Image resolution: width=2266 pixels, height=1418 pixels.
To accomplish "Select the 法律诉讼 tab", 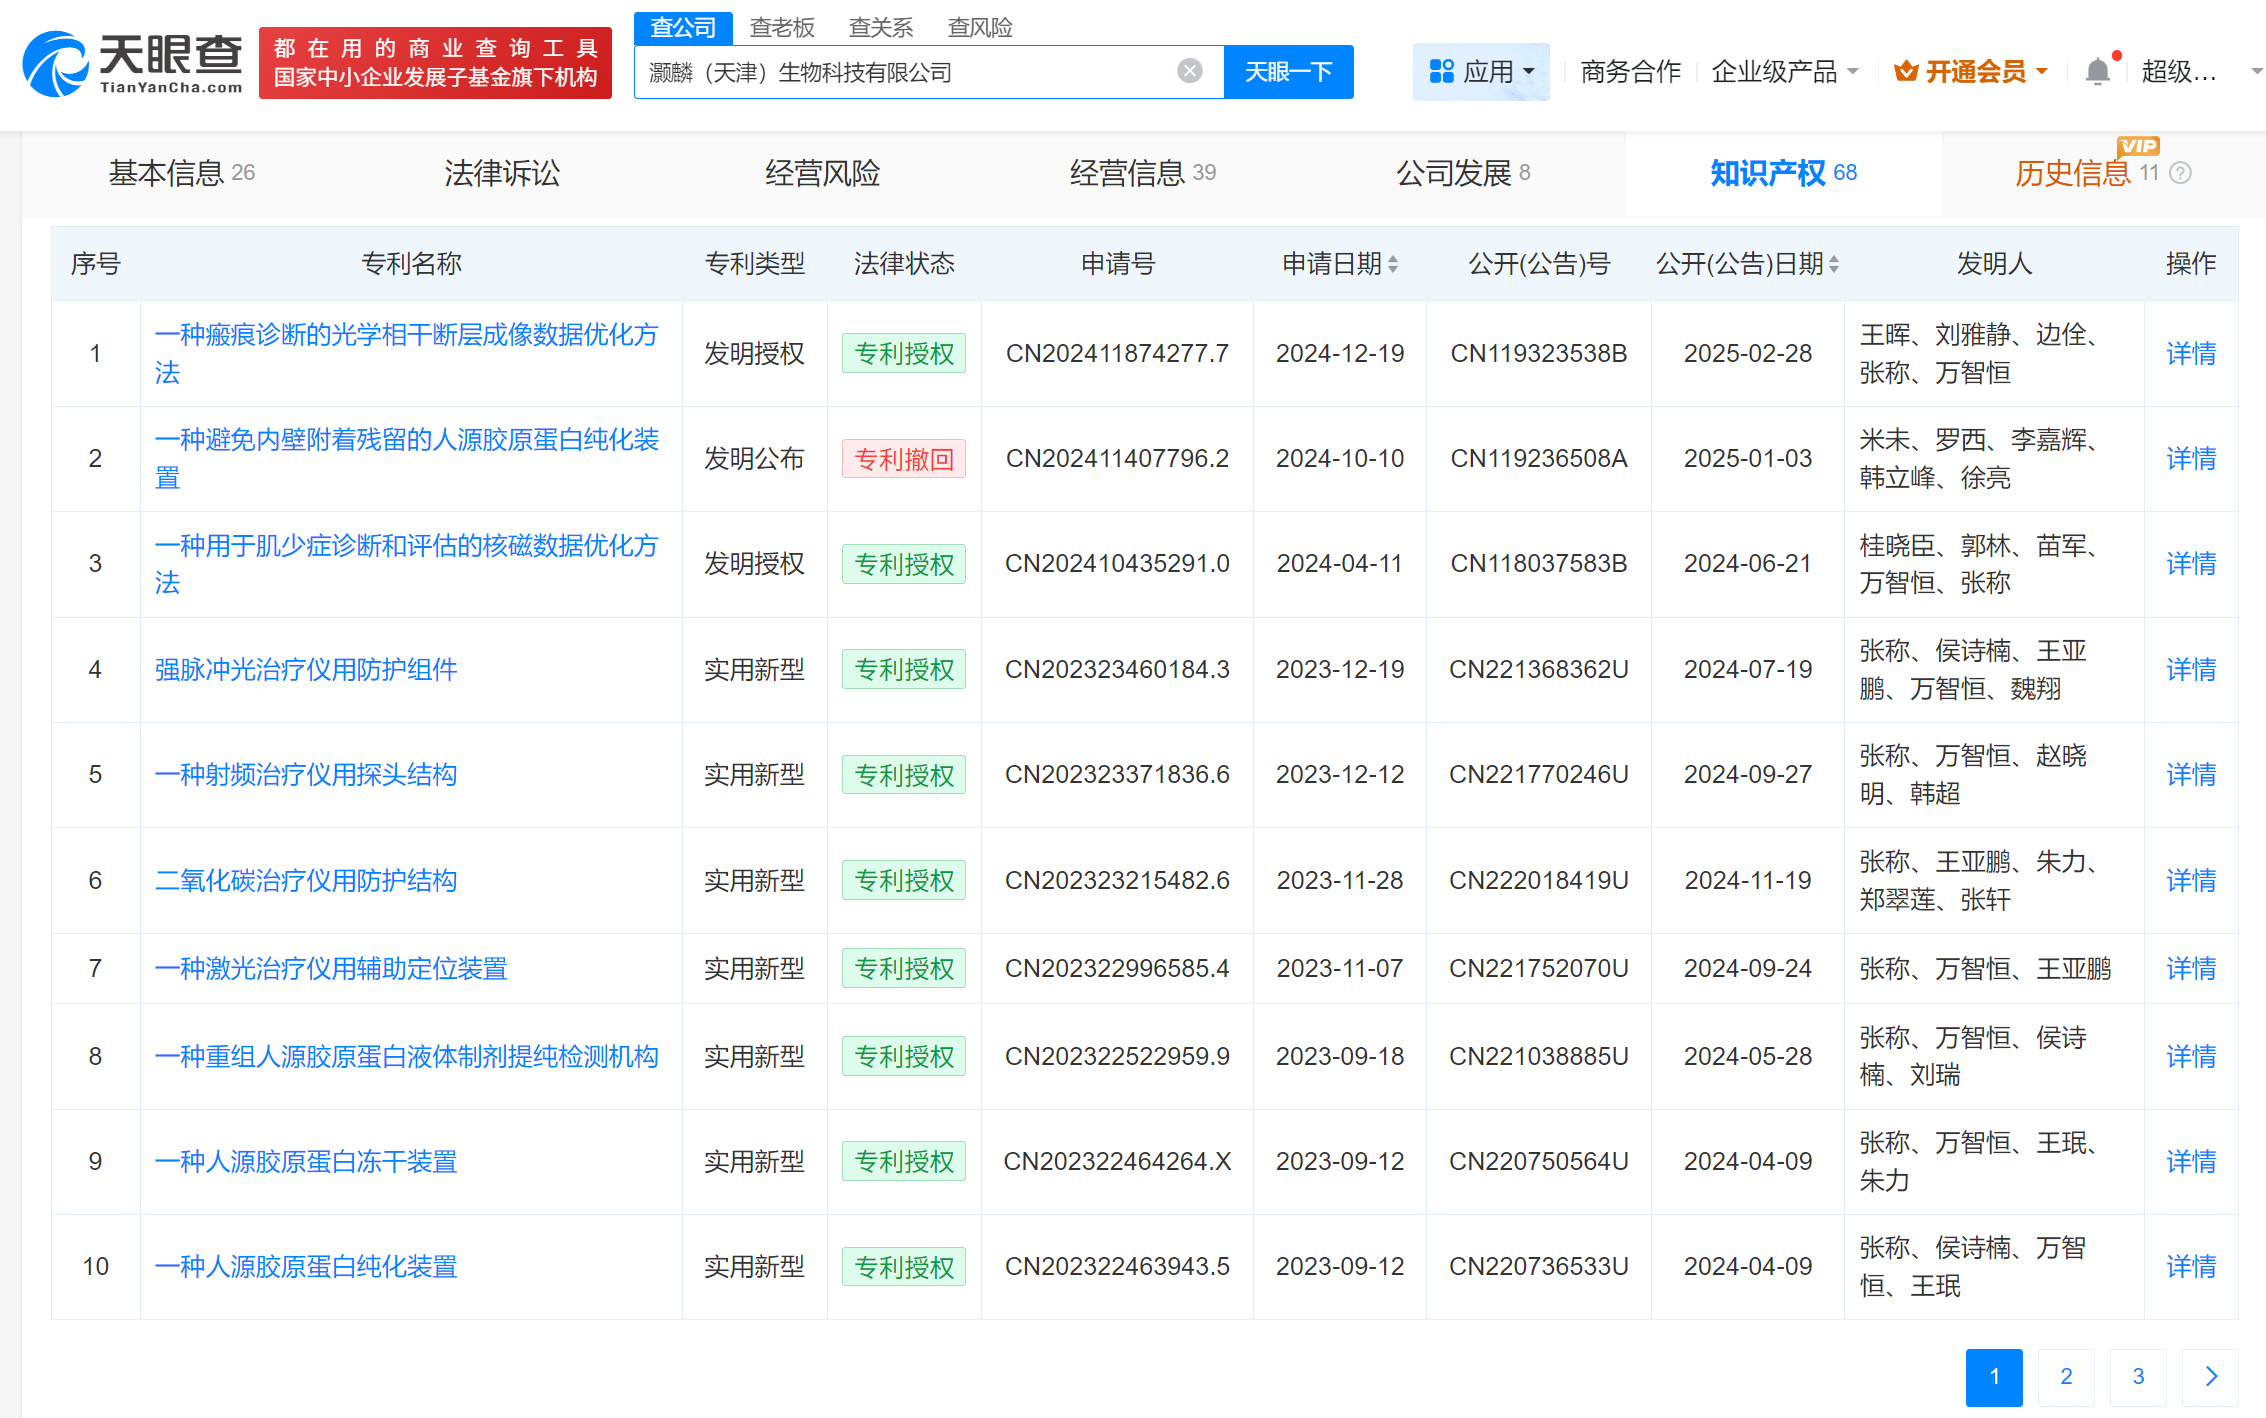I will (502, 173).
